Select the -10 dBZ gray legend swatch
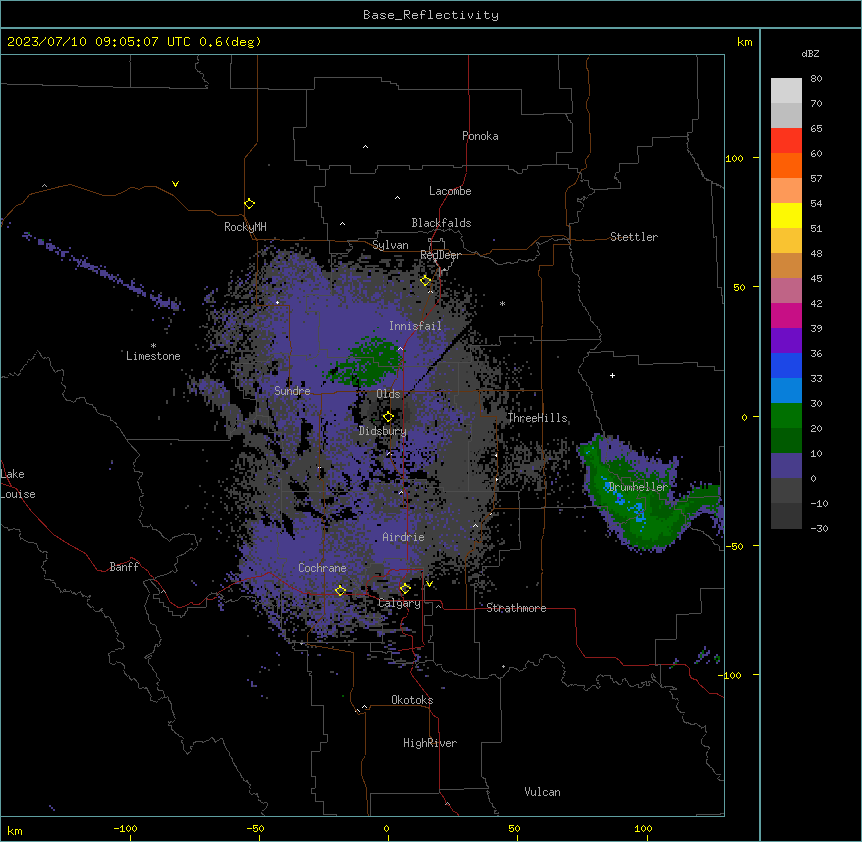 click(786, 516)
